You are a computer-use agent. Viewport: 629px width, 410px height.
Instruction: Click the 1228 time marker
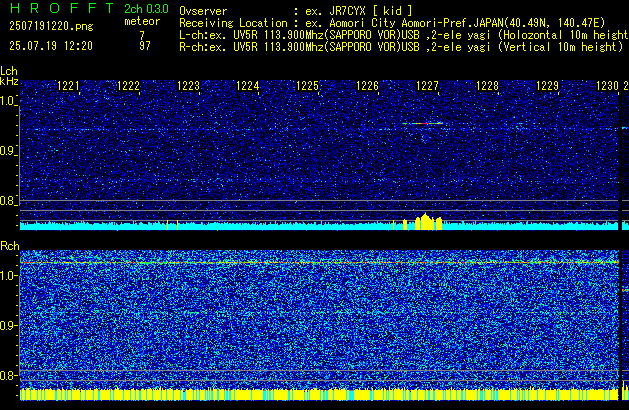coord(487,86)
